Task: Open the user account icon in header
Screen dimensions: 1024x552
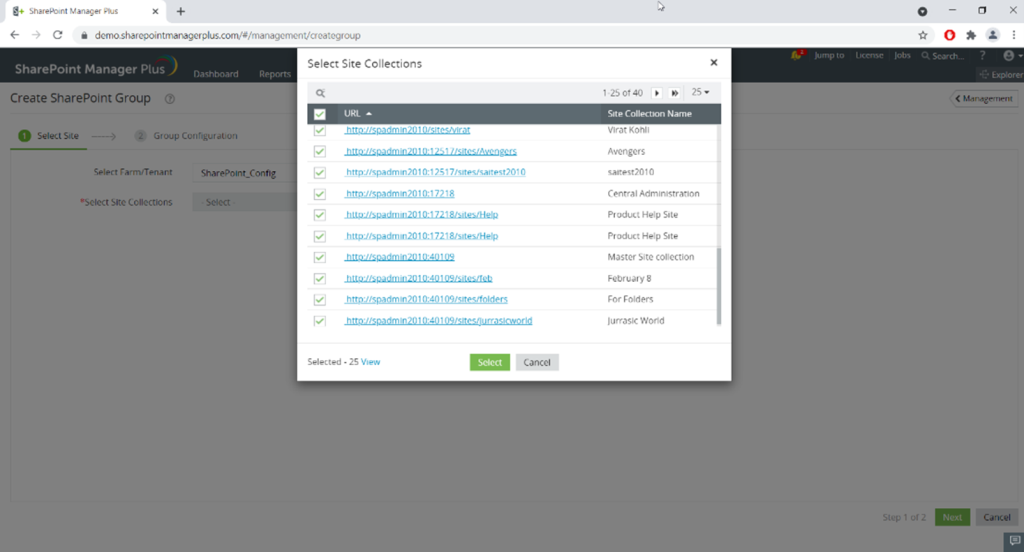Action: tap(1009, 56)
